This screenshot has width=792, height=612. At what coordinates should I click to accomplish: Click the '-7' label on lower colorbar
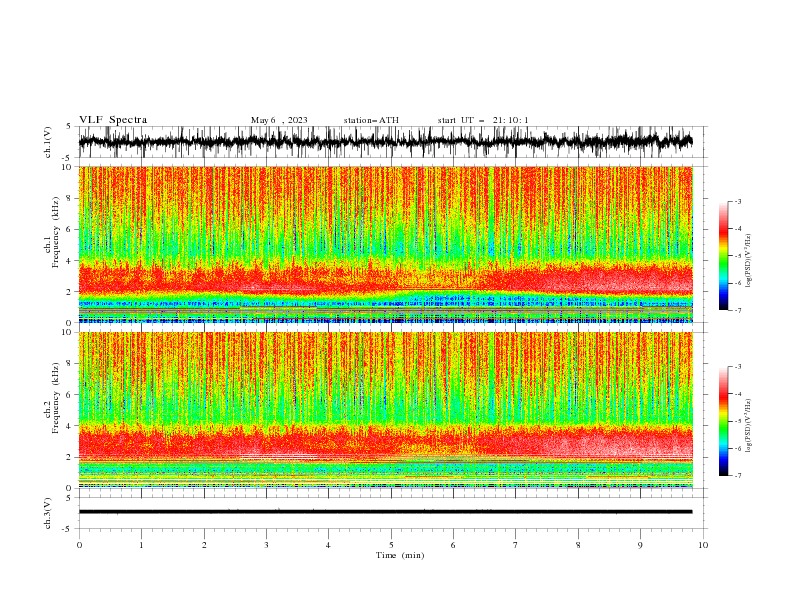click(737, 475)
